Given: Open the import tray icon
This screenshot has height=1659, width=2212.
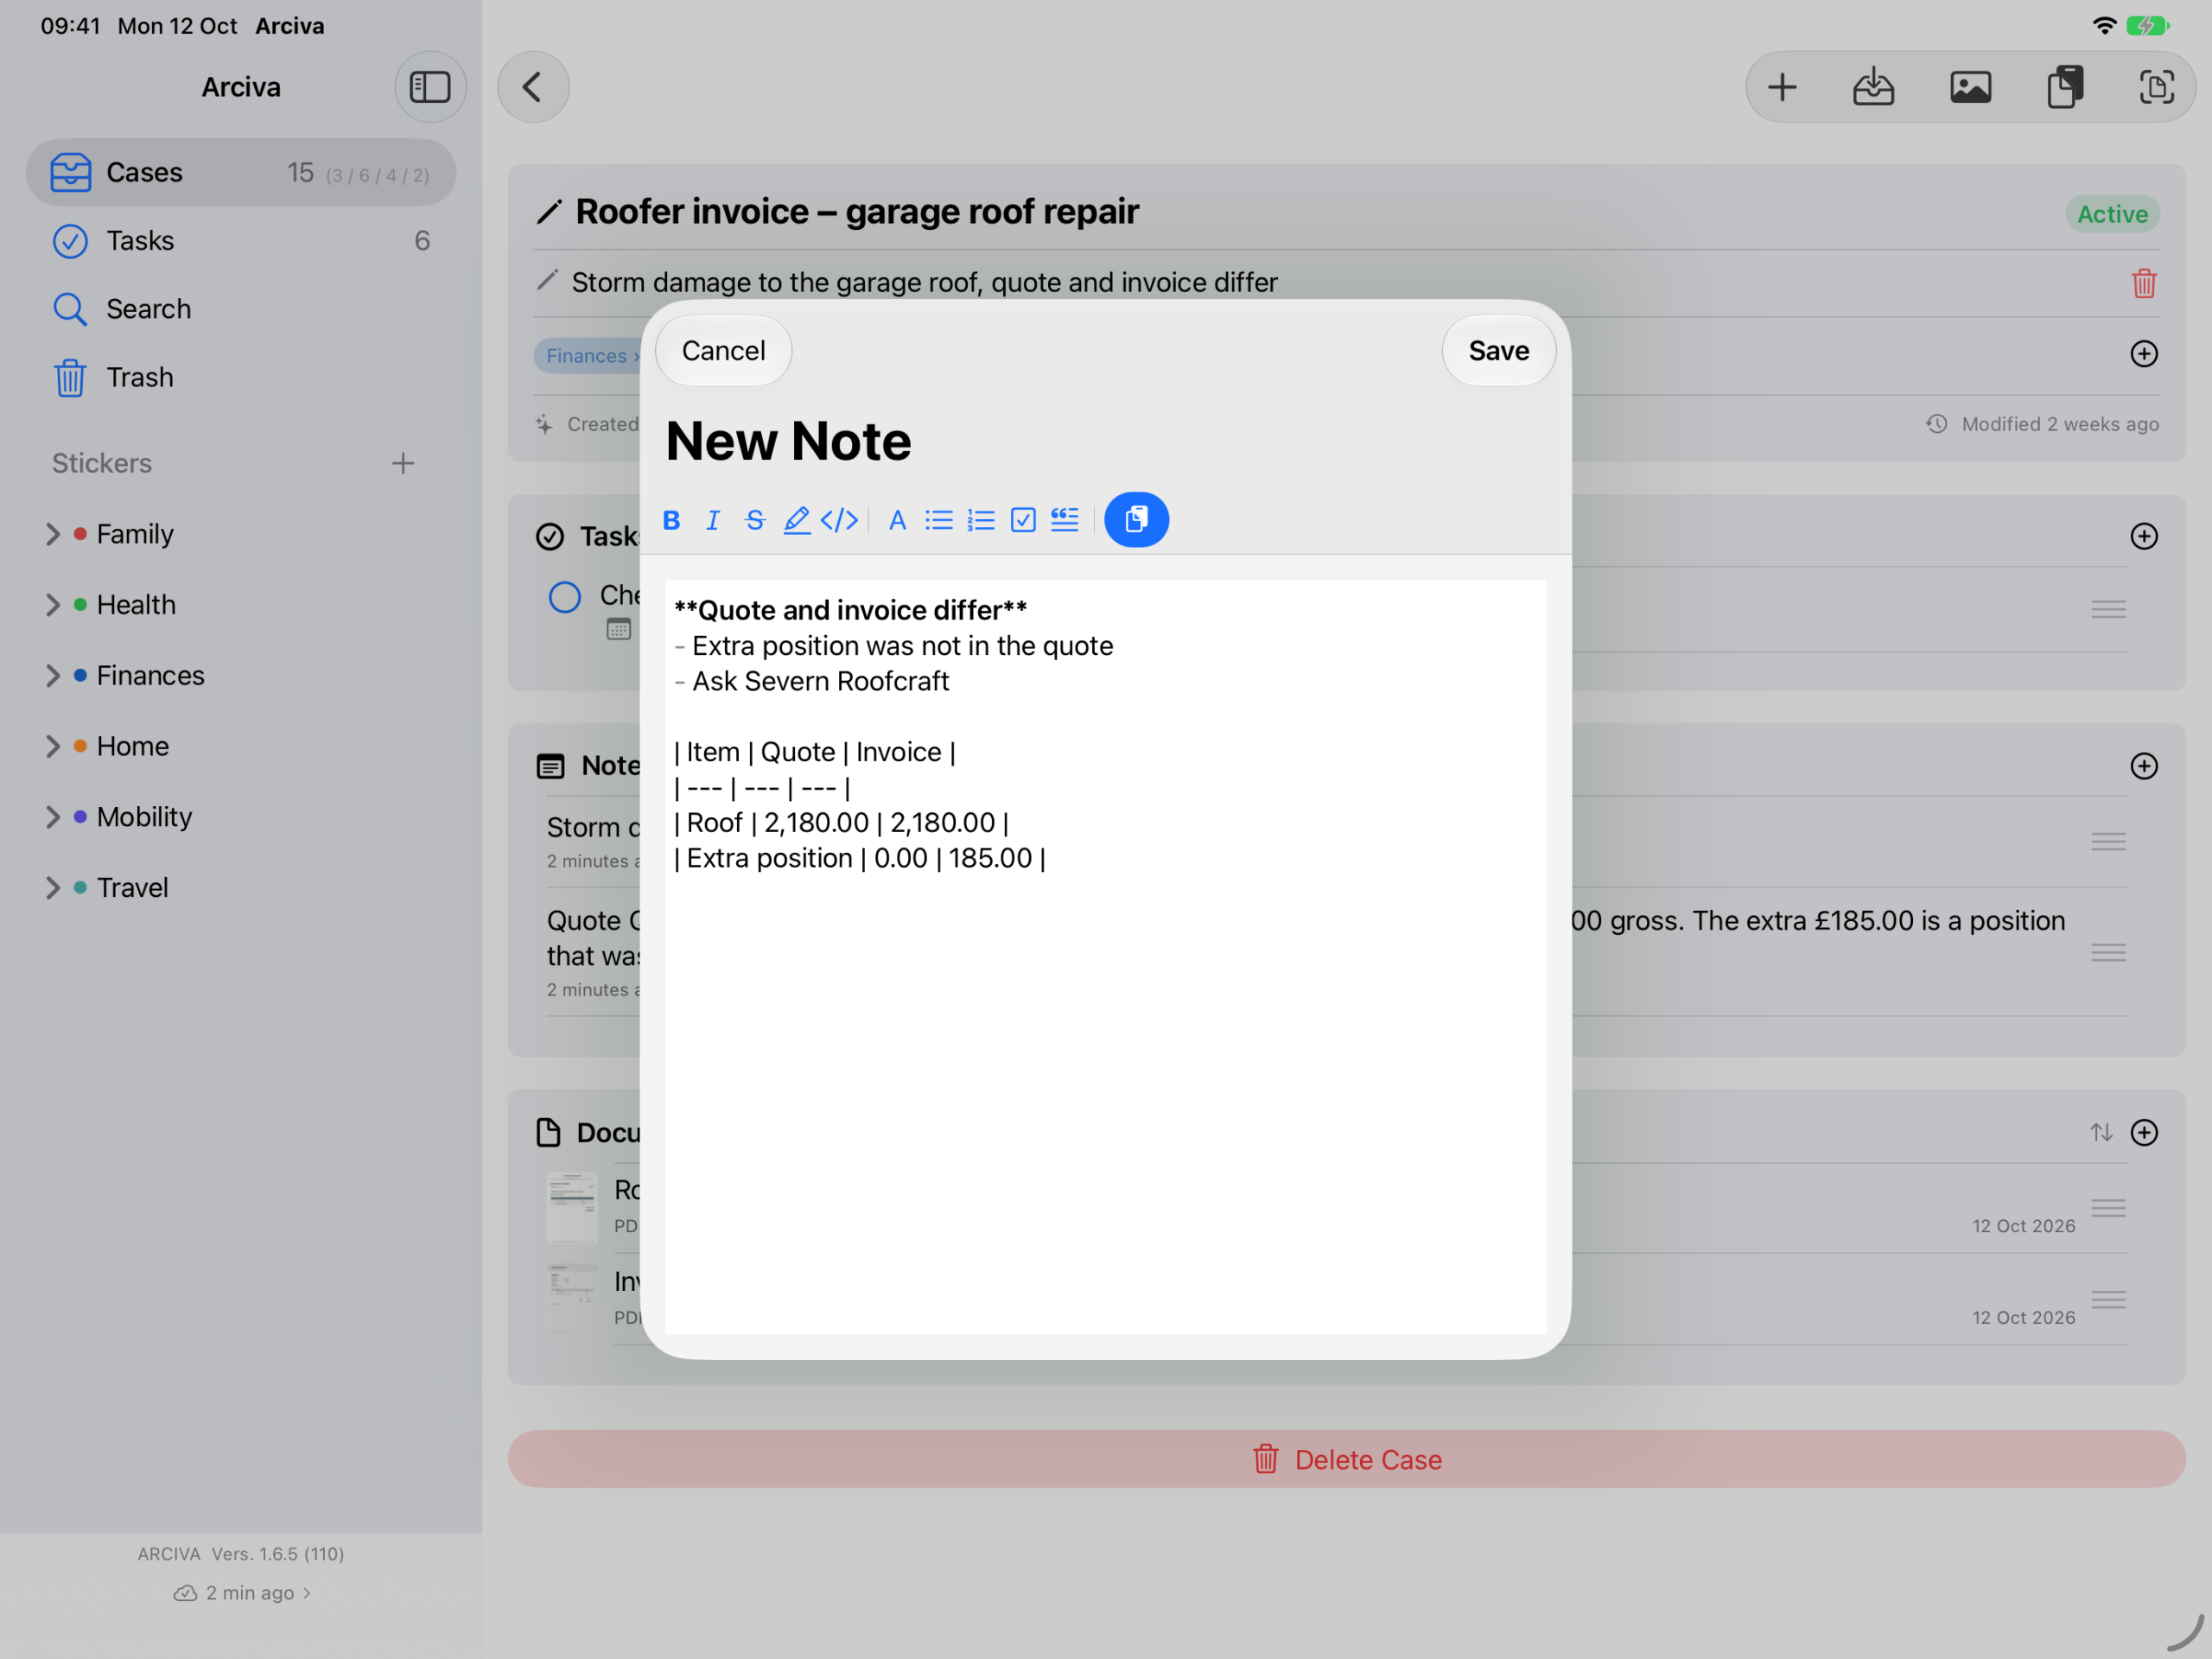Looking at the screenshot, I should pyautogui.click(x=1873, y=87).
